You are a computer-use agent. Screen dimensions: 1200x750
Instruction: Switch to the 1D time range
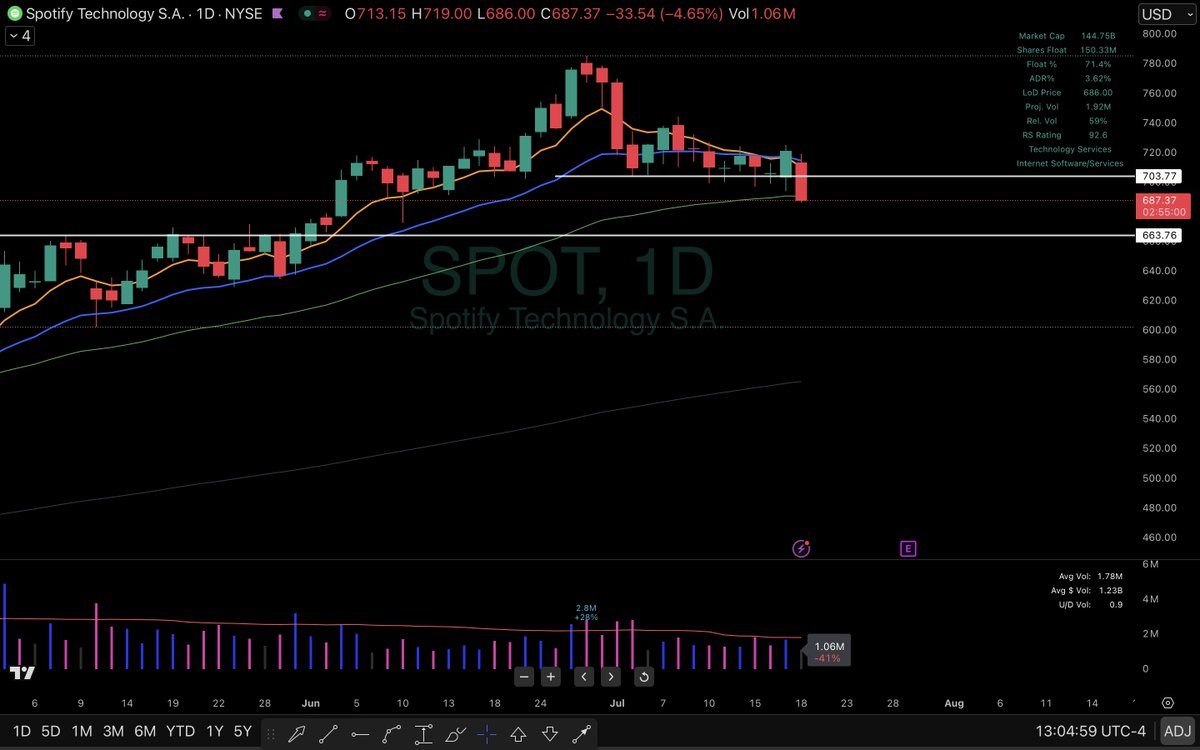pos(21,733)
